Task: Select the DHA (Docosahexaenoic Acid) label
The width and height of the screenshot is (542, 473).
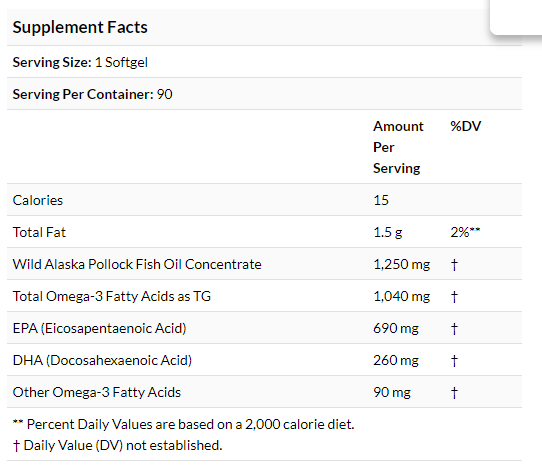Action: (102, 360)
